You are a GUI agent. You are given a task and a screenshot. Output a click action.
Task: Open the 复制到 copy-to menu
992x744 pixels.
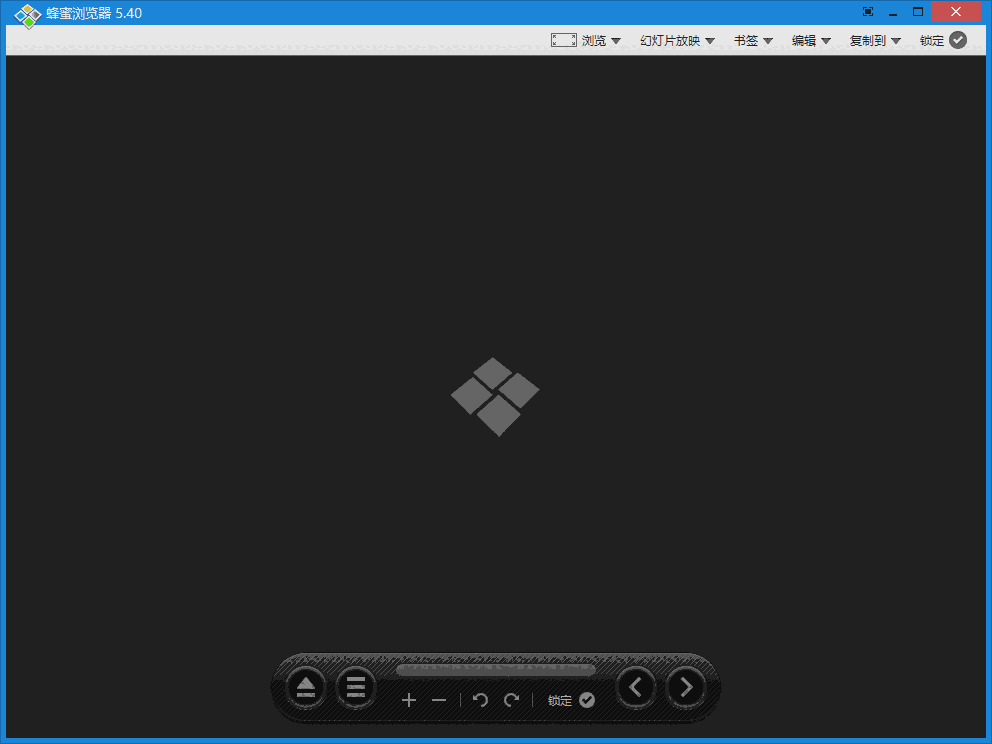point(872,40)
